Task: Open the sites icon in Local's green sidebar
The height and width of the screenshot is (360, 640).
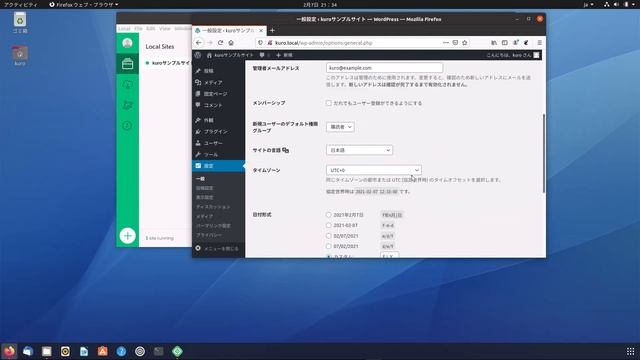Action: tap(127, 64)
